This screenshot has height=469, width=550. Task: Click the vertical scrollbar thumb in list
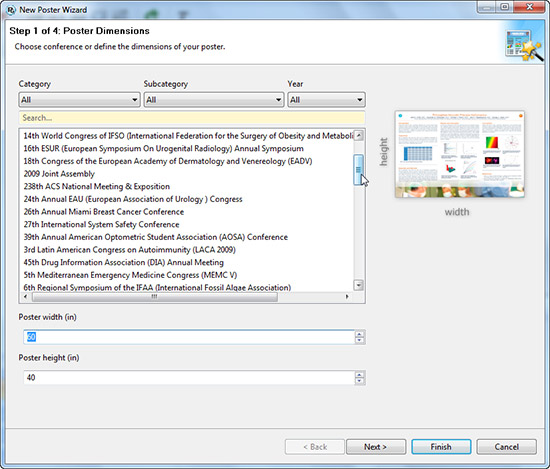(358, 169)
